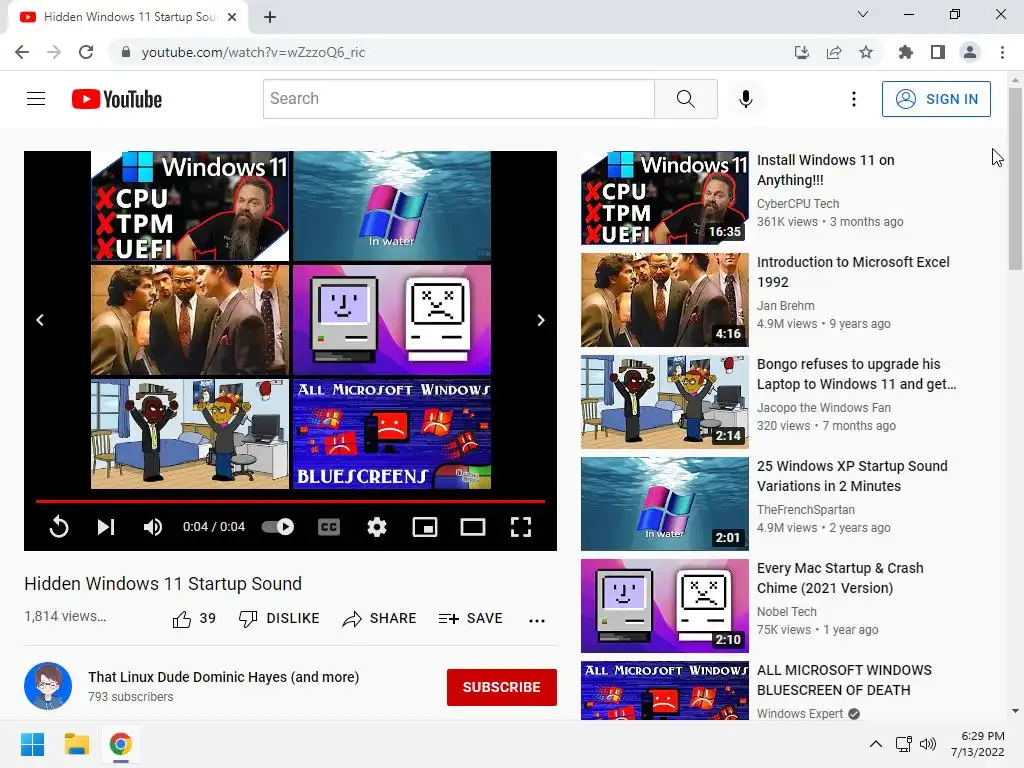Open ALL MICROSOFT WINDOWS BLUESCREEN OF DEATH video
This screenshot has height=768, width=1024.
[x=844, y=680]
